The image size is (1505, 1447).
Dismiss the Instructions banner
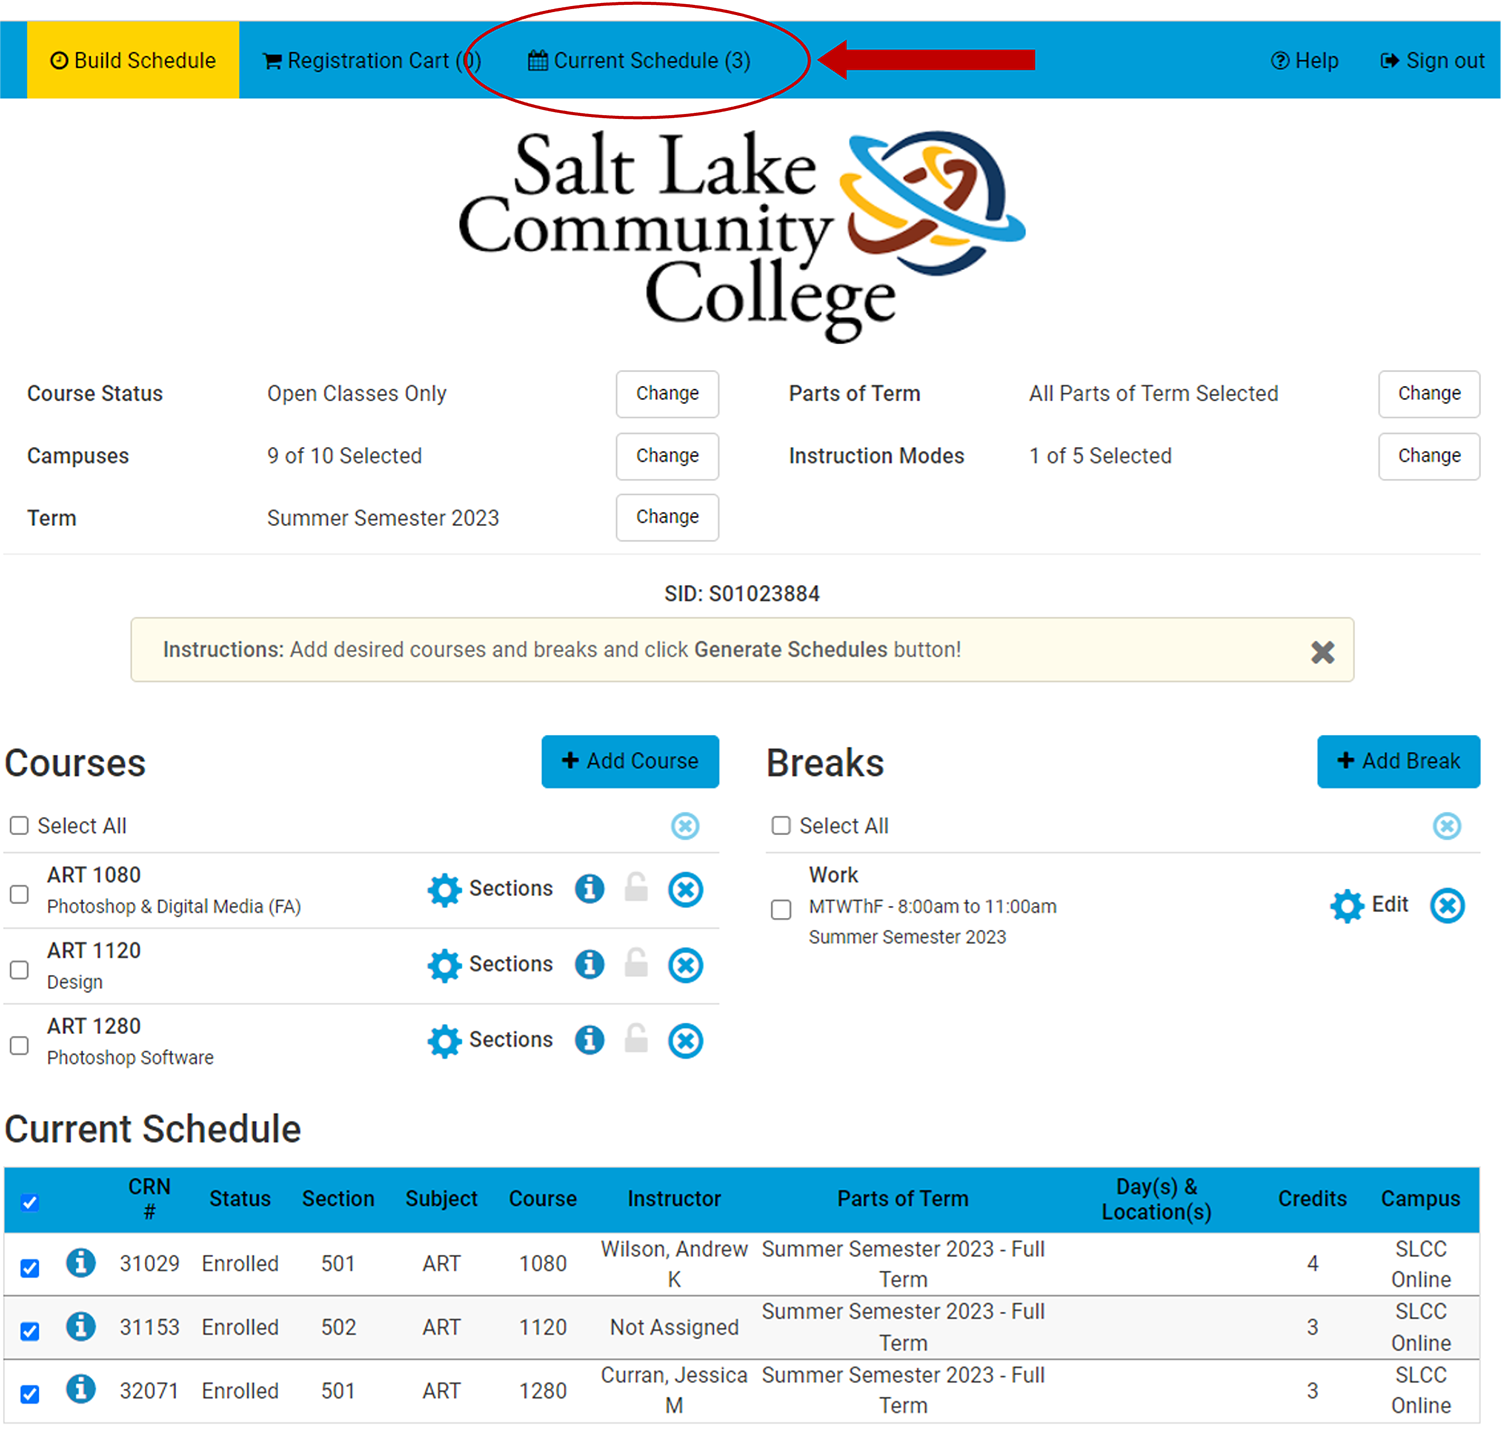pos(1322,653)
